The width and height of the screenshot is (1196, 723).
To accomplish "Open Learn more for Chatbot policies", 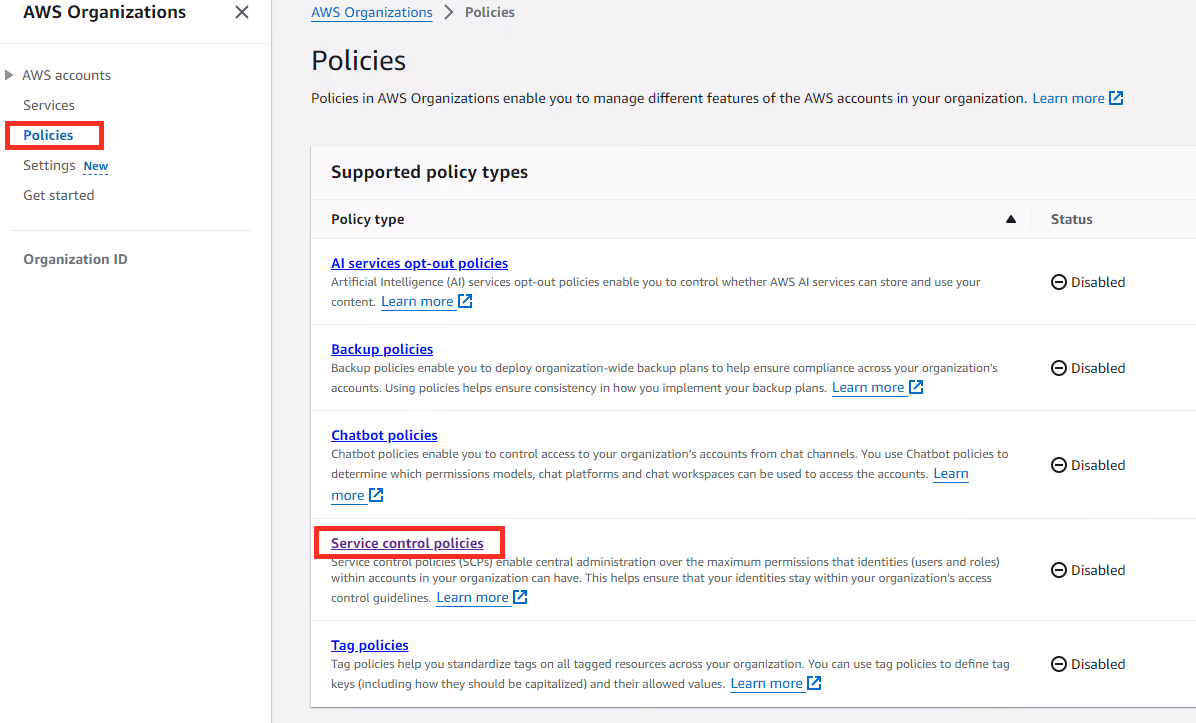I will (x=950, y=474).
